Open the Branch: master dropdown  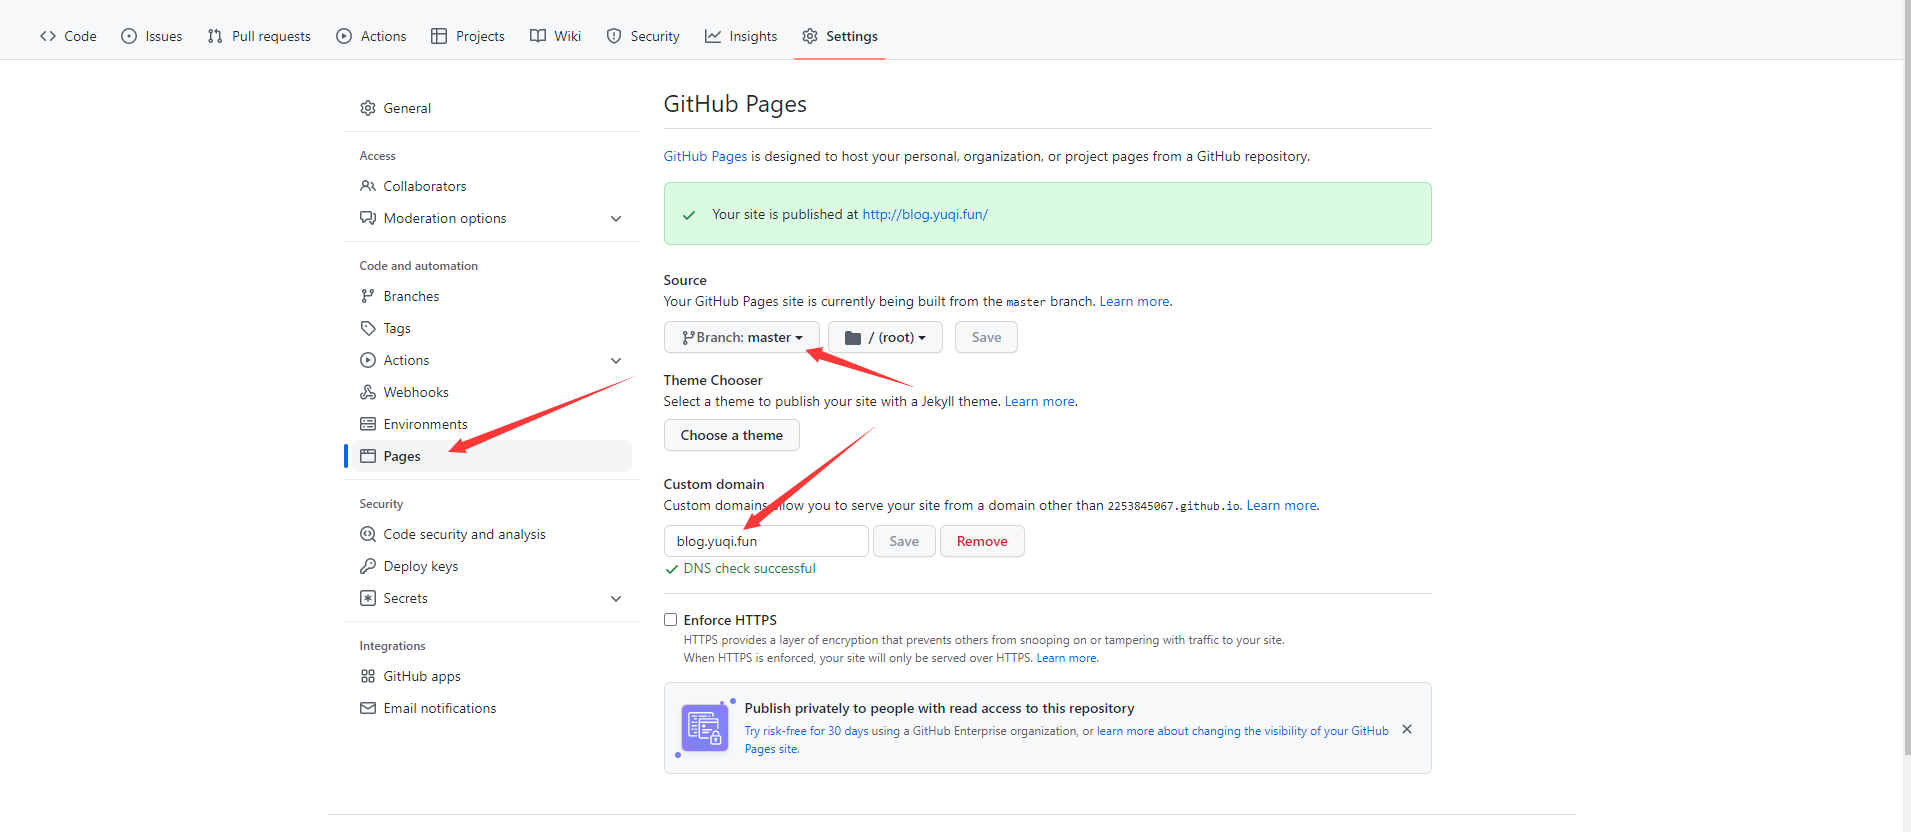(741, 337)
